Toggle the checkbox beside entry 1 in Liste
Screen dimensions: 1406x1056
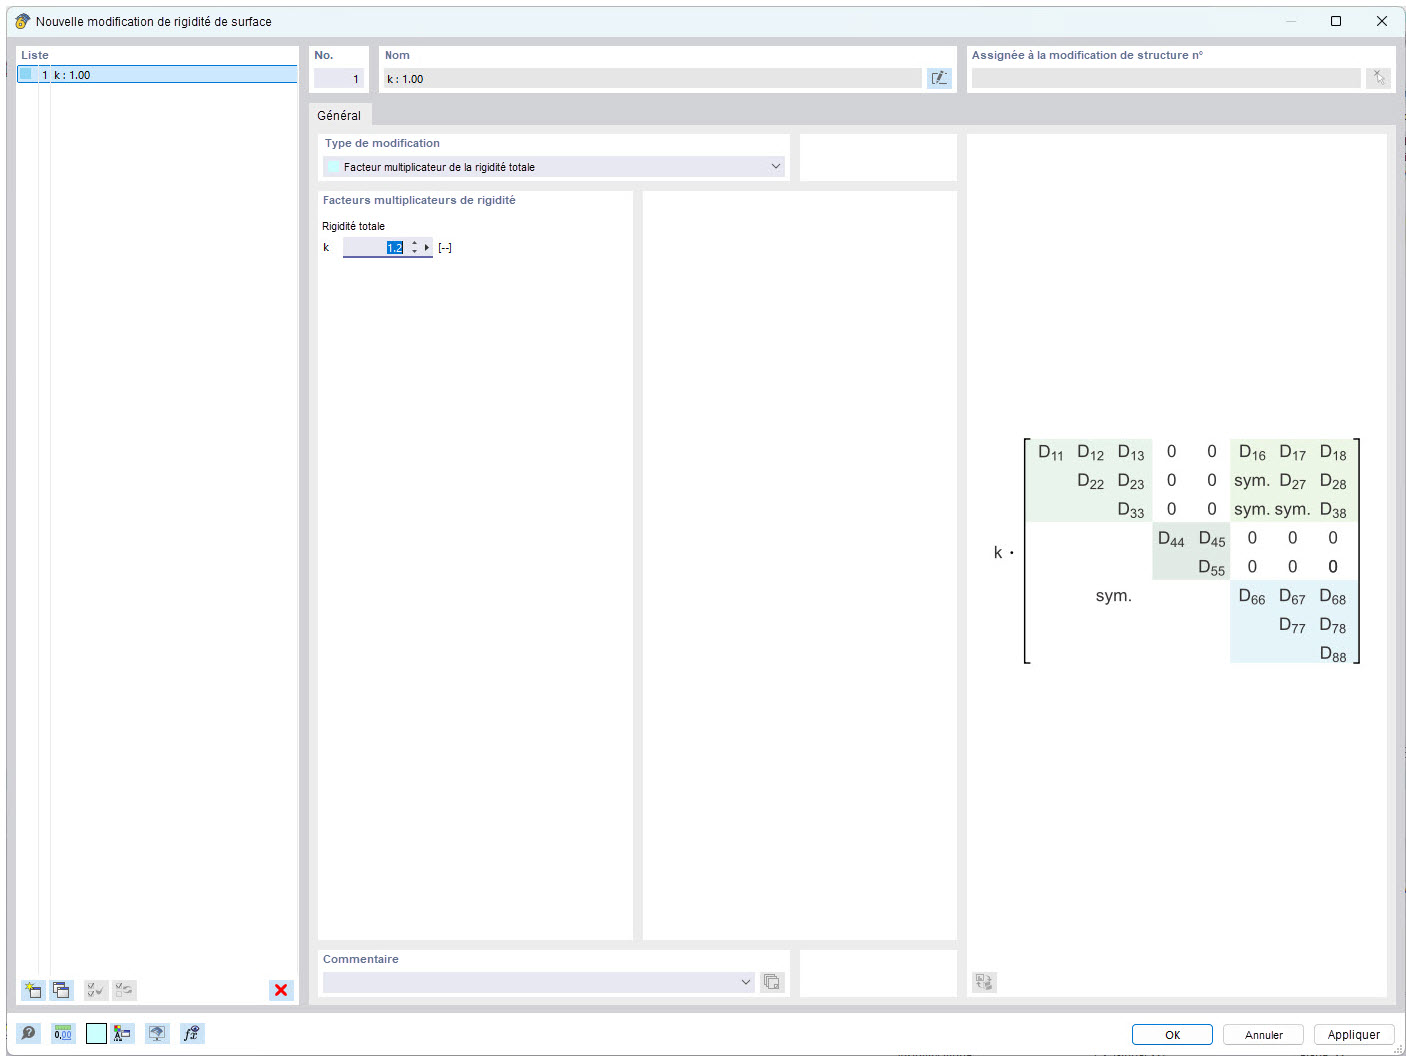tap(26, 73)
